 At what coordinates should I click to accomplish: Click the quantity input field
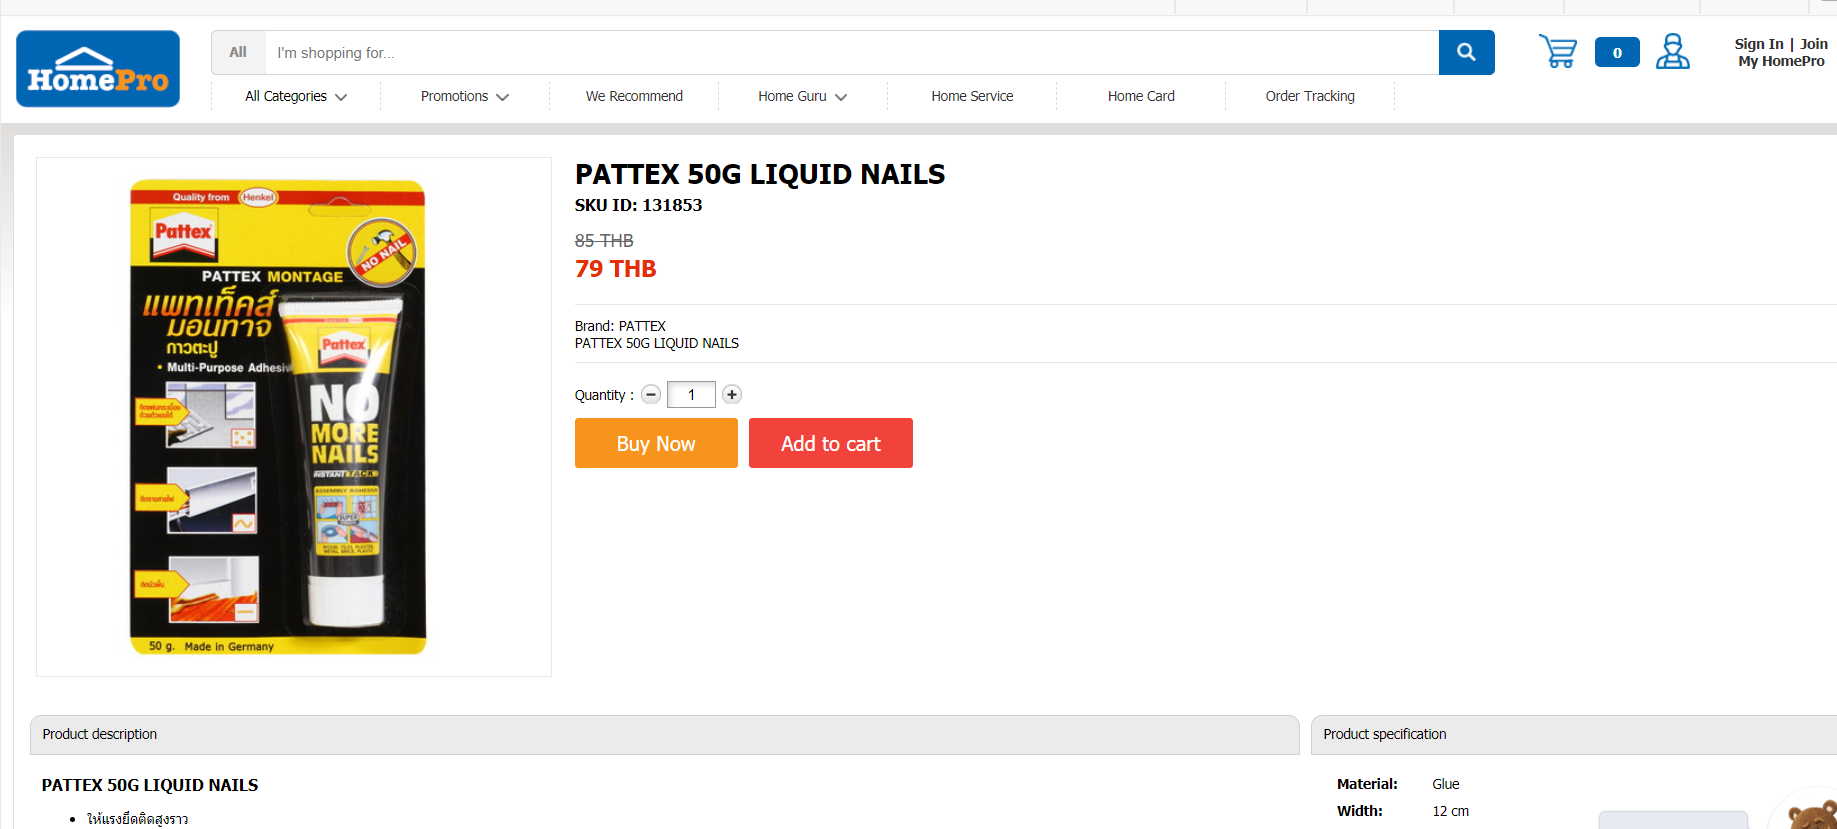pyautogui.click(x=691, y=394)
